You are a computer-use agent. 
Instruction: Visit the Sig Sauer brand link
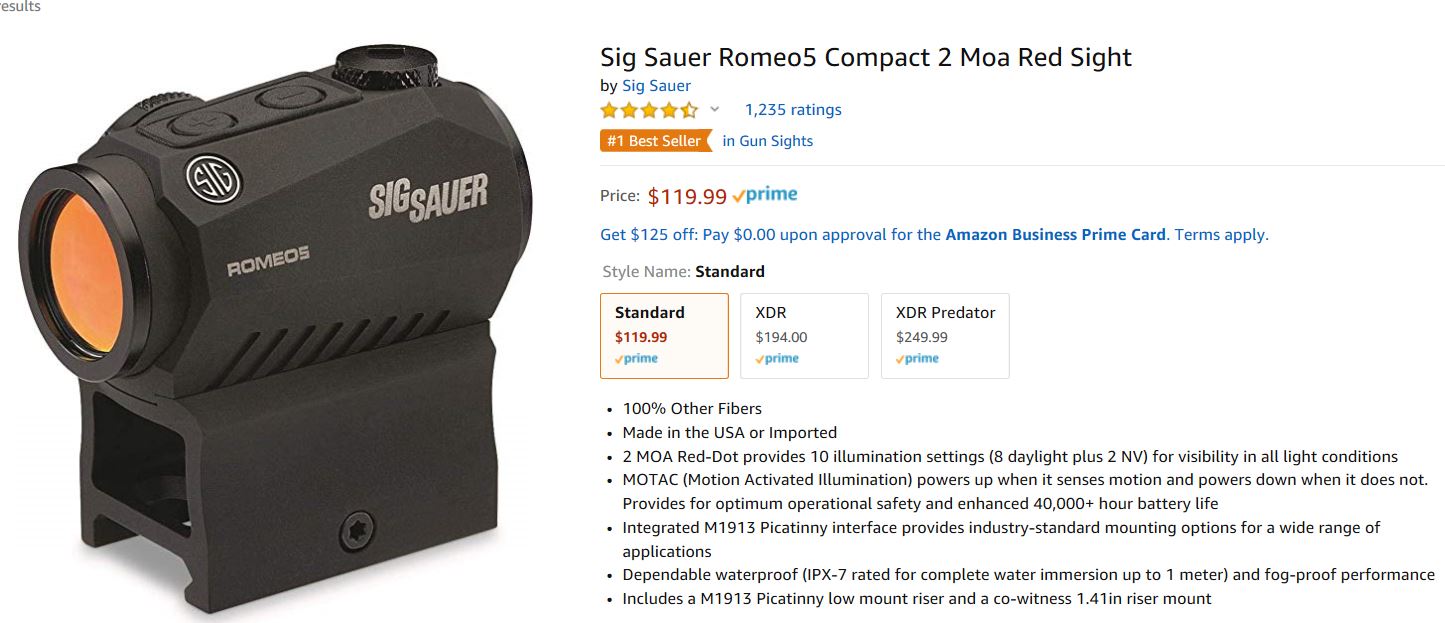click(x=656, y=86)
